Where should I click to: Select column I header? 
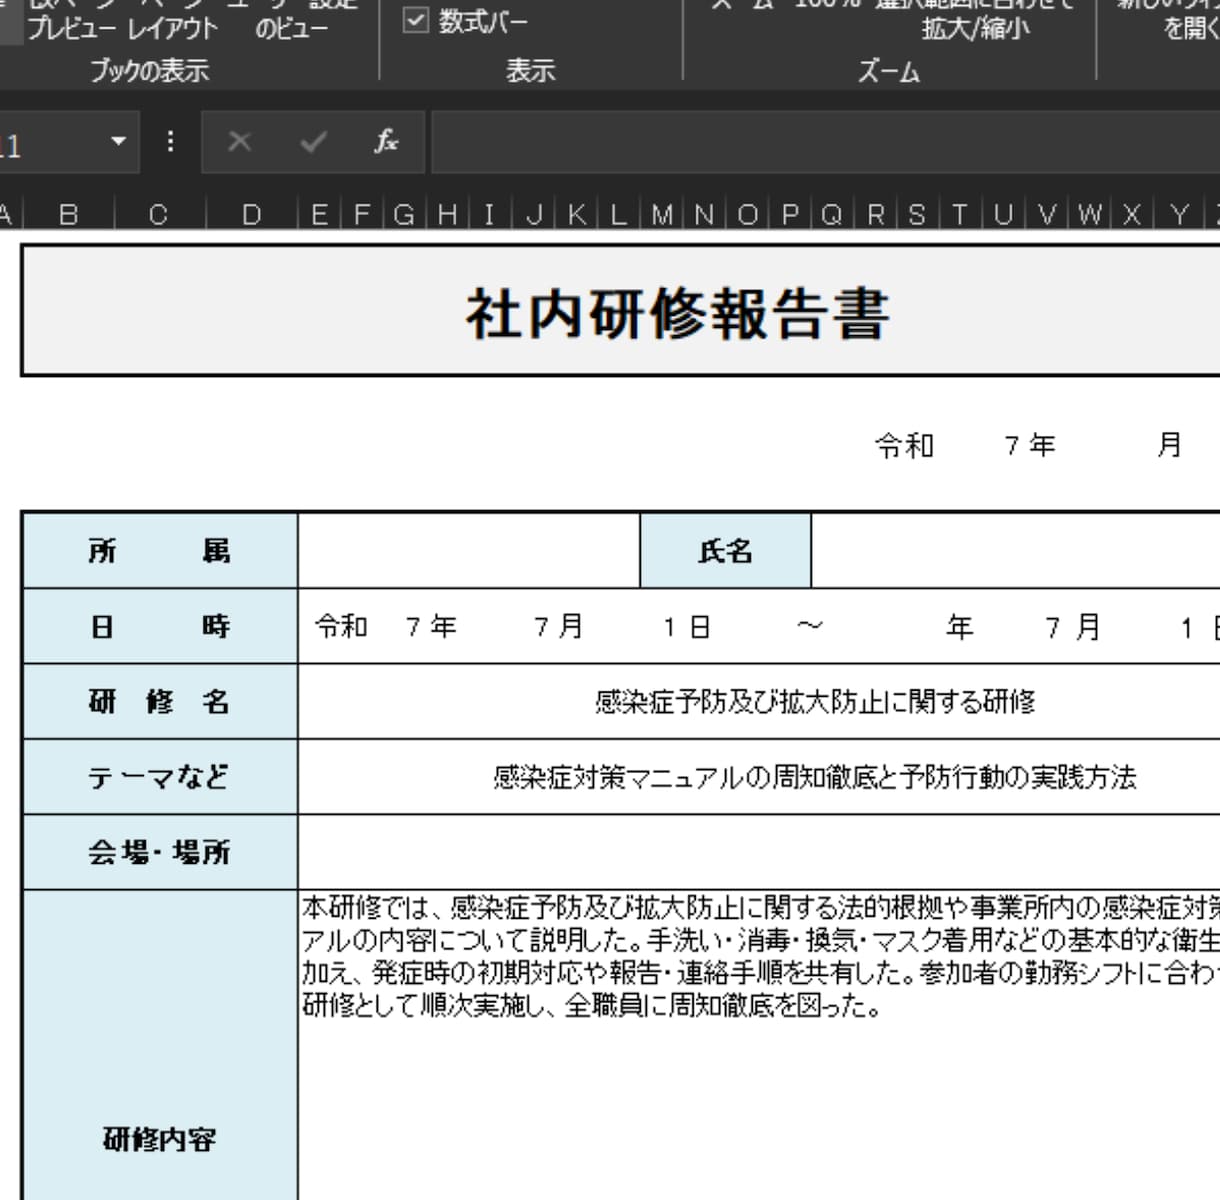489,214
